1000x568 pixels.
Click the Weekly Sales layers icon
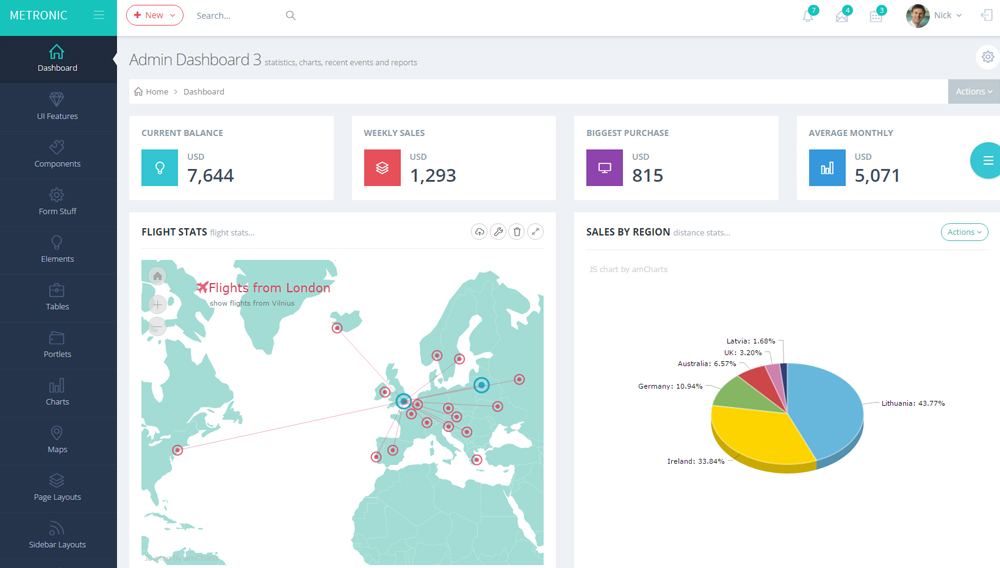(382, 168)
